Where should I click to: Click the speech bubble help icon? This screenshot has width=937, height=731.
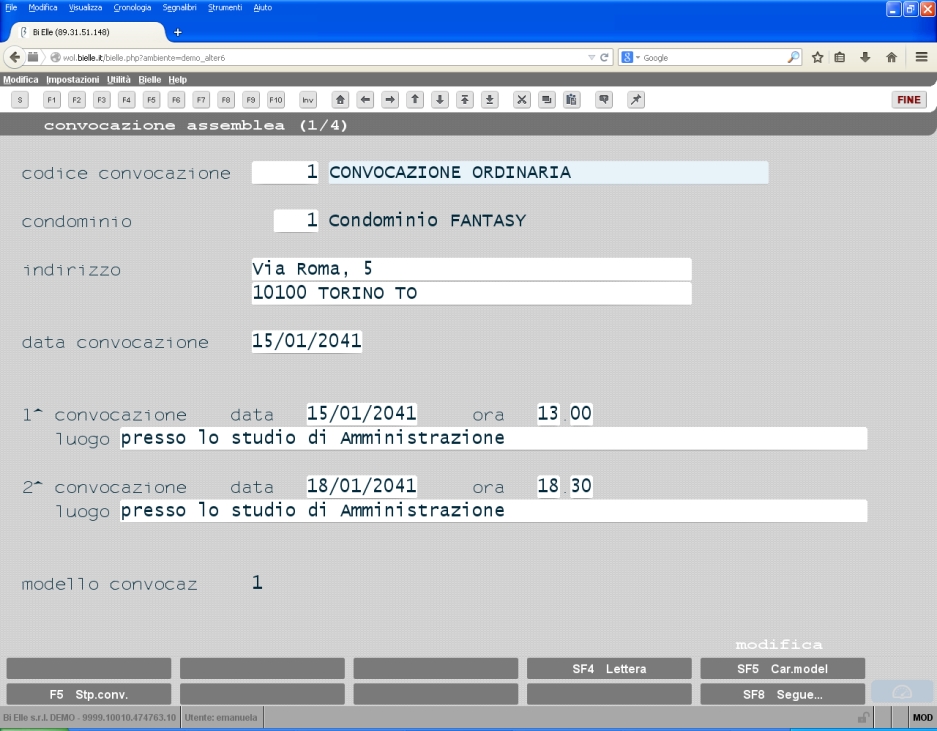tap(604, 100)
